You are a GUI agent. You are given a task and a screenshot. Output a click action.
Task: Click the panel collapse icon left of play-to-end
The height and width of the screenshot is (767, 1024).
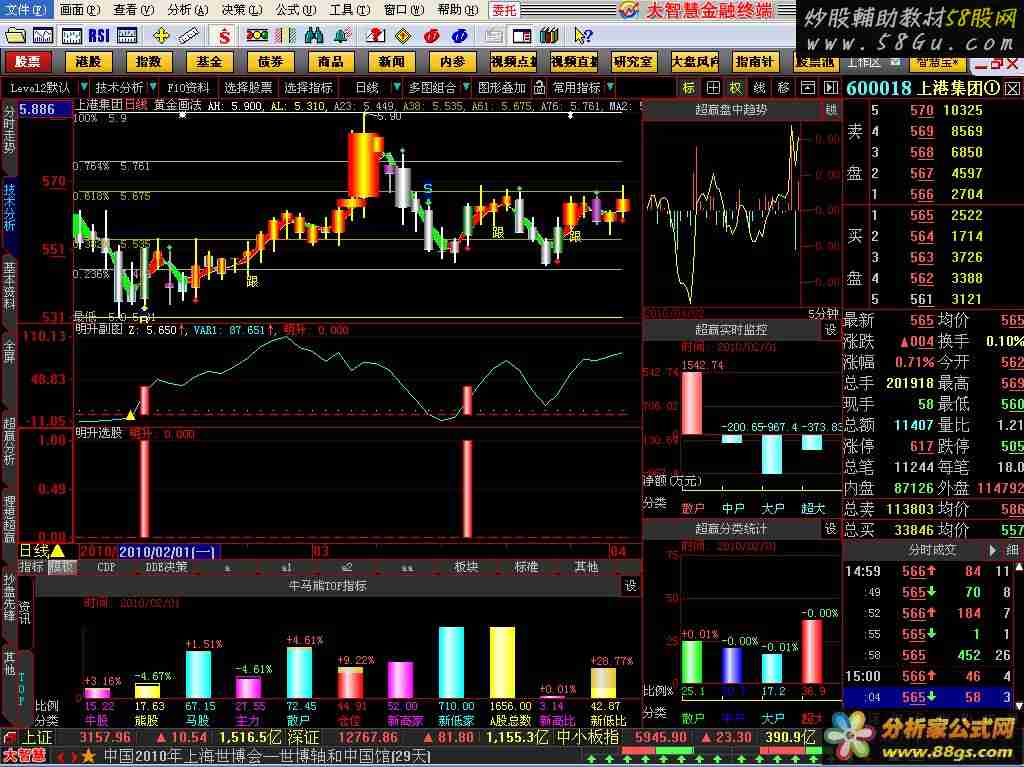[x=808, y=88]
